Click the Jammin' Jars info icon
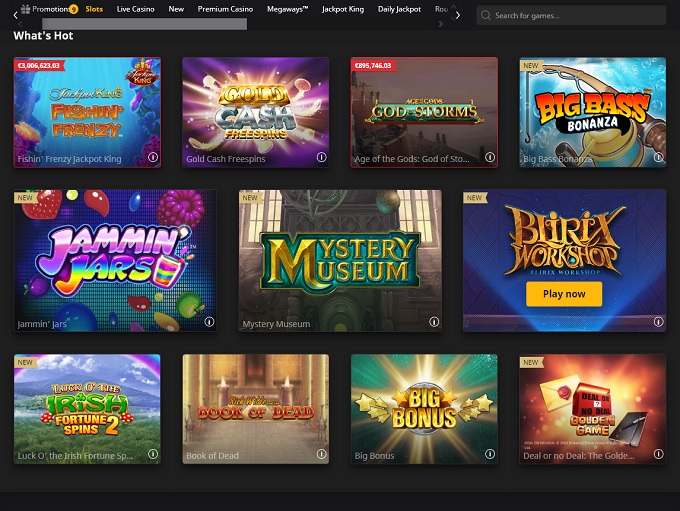The image size is (680, 511). pos(209,322)
